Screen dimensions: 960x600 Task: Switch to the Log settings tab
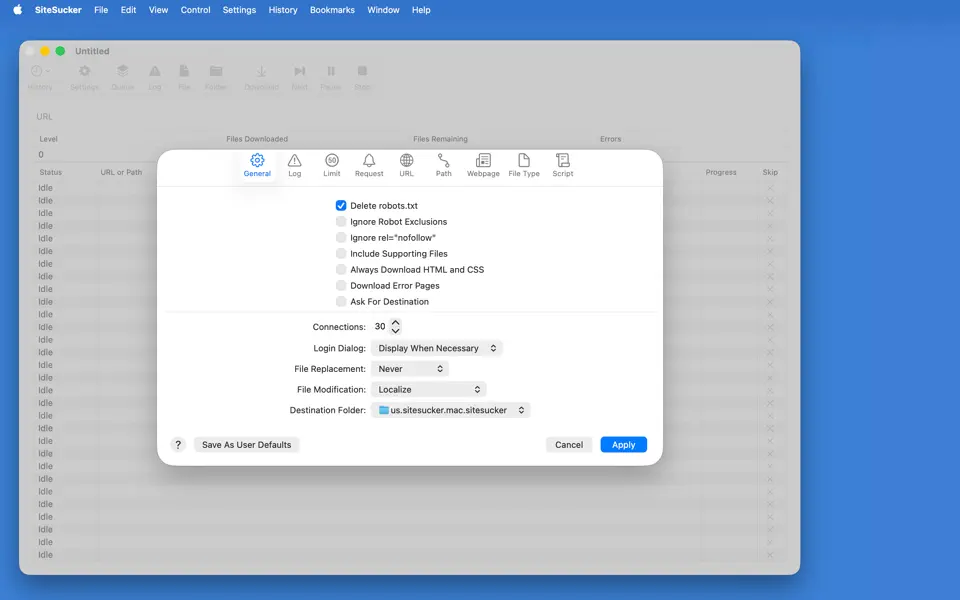pyautogui.click(x=294, y=165)
